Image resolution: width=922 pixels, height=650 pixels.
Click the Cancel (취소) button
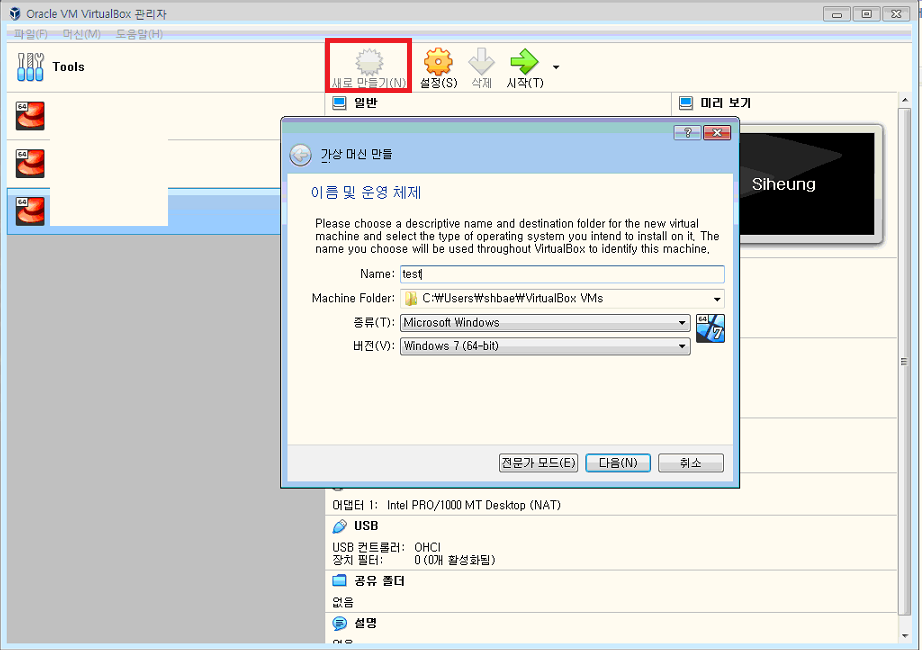click(x=691, y=463)
